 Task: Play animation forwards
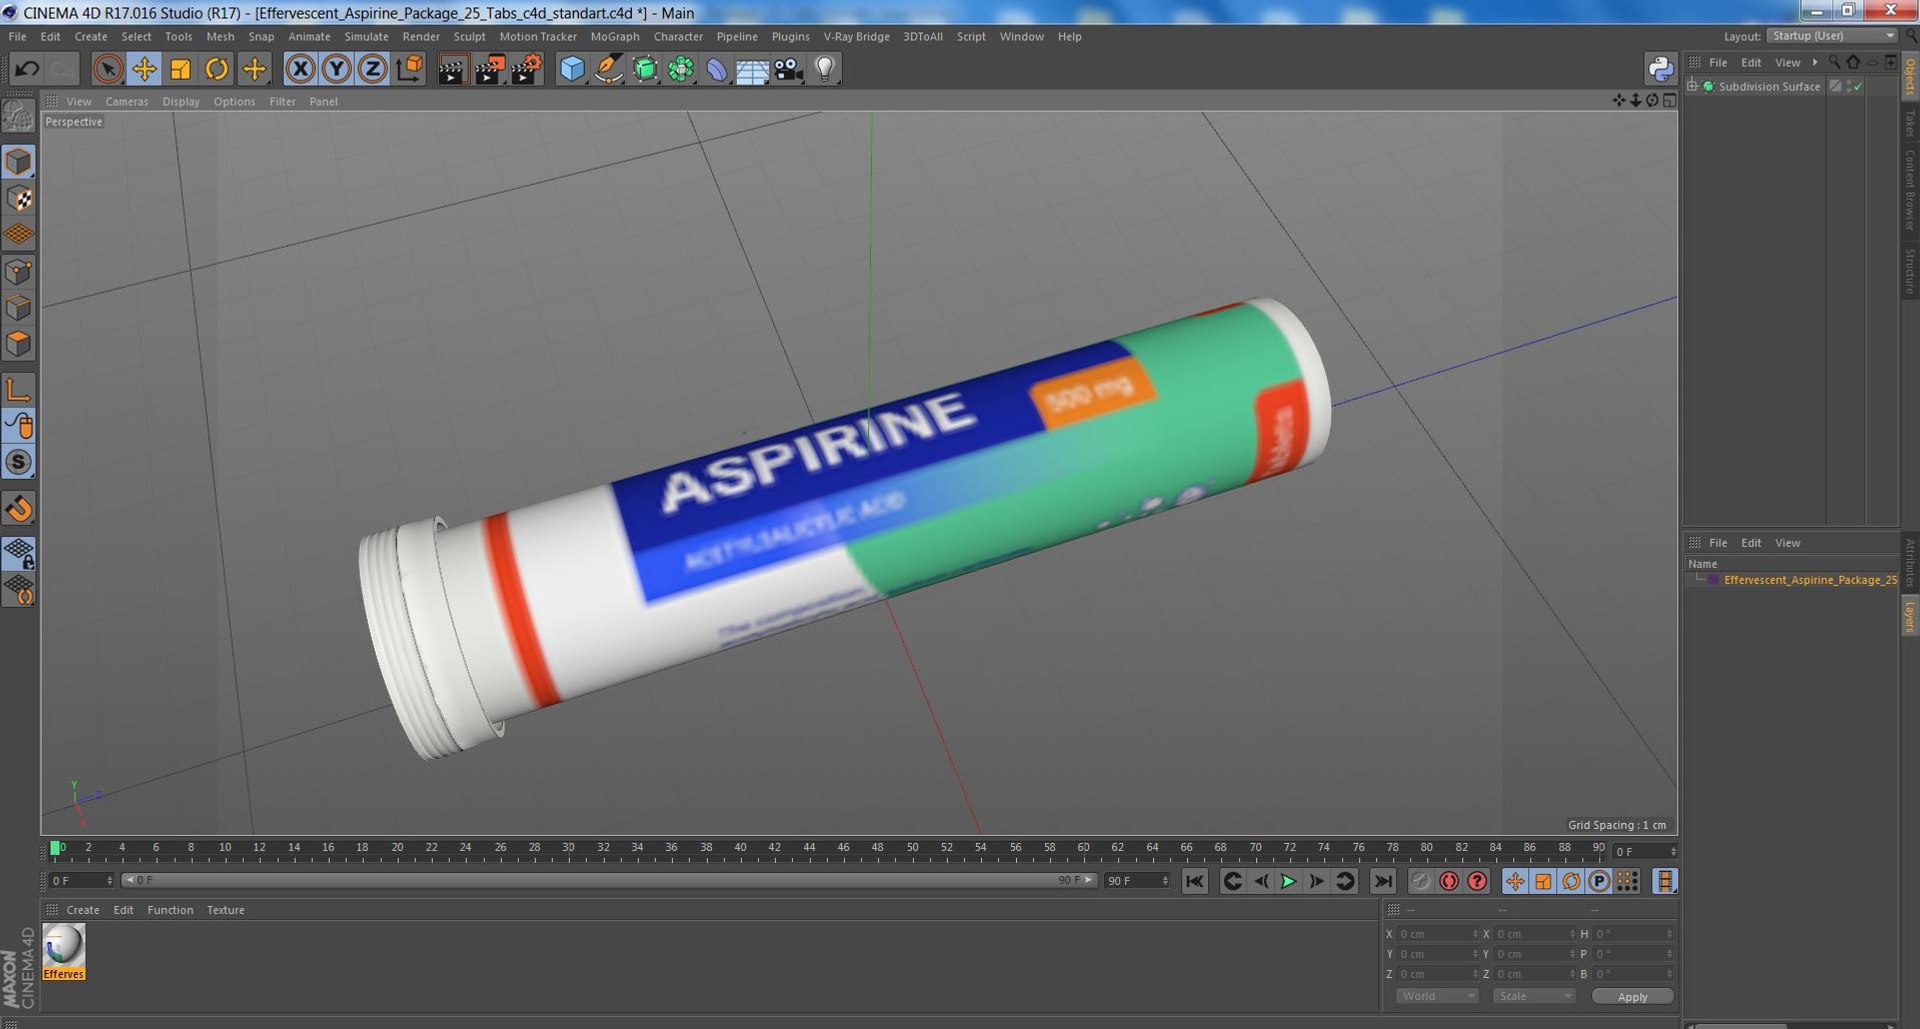(x=1288, y=881)
